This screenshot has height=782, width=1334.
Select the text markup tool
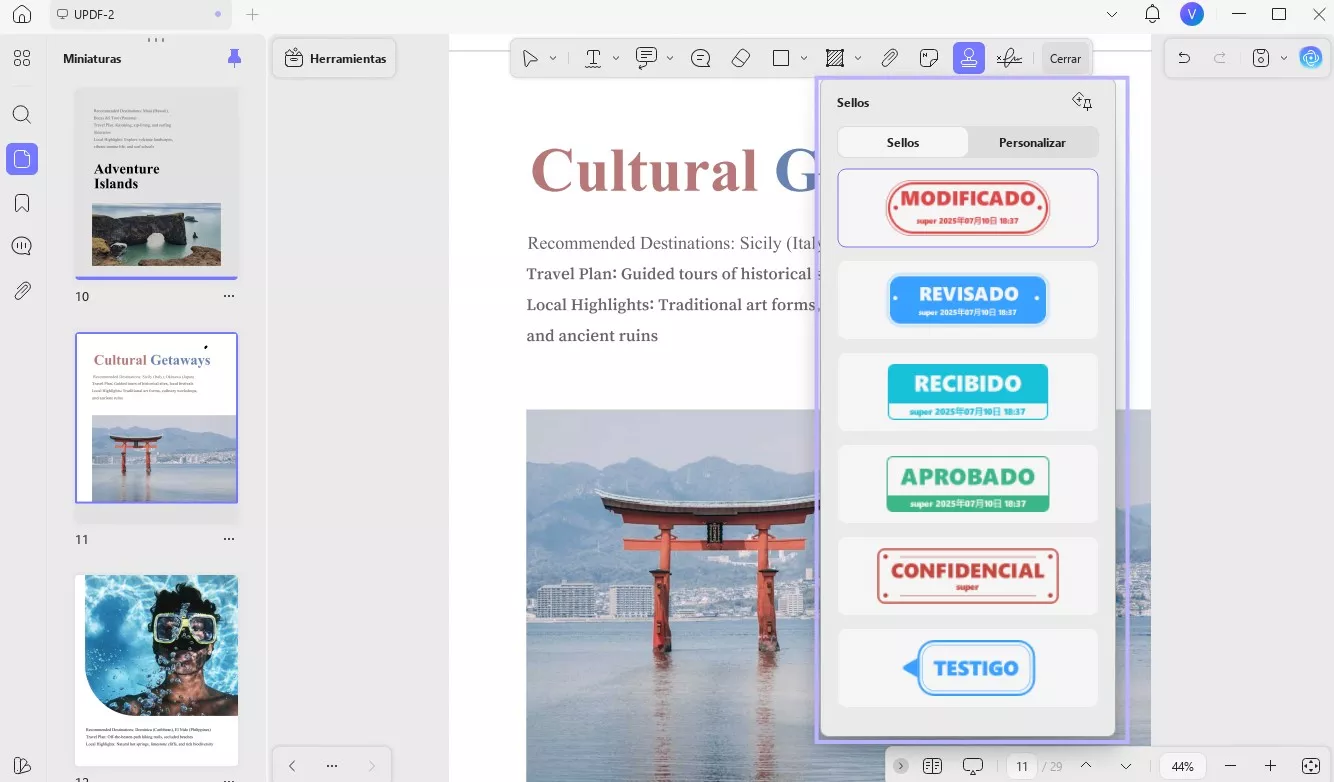[x=593, y=59]
